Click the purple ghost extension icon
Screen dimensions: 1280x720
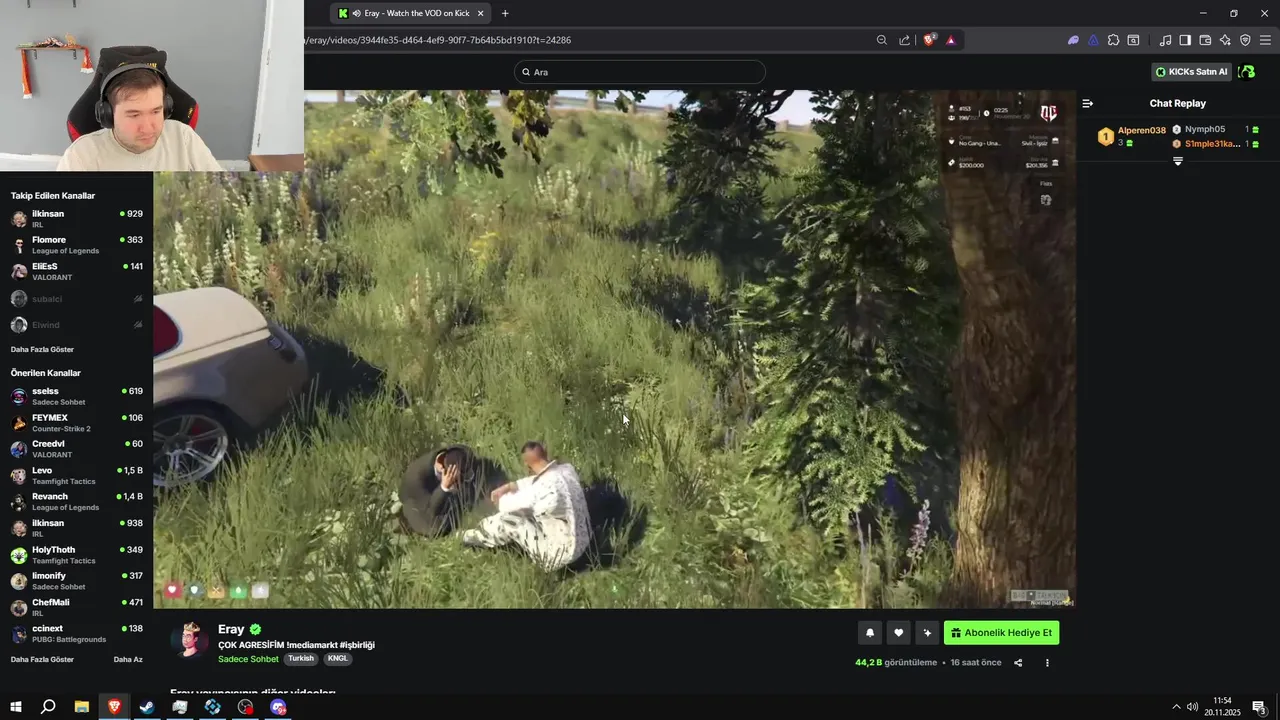(x=1073, y=40)
